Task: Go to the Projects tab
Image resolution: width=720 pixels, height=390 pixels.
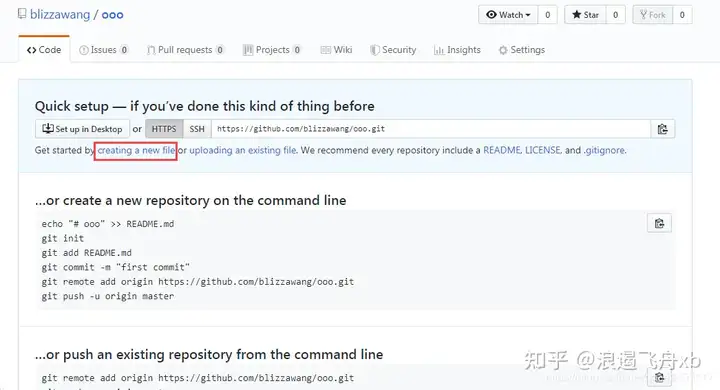Action: 272,50
